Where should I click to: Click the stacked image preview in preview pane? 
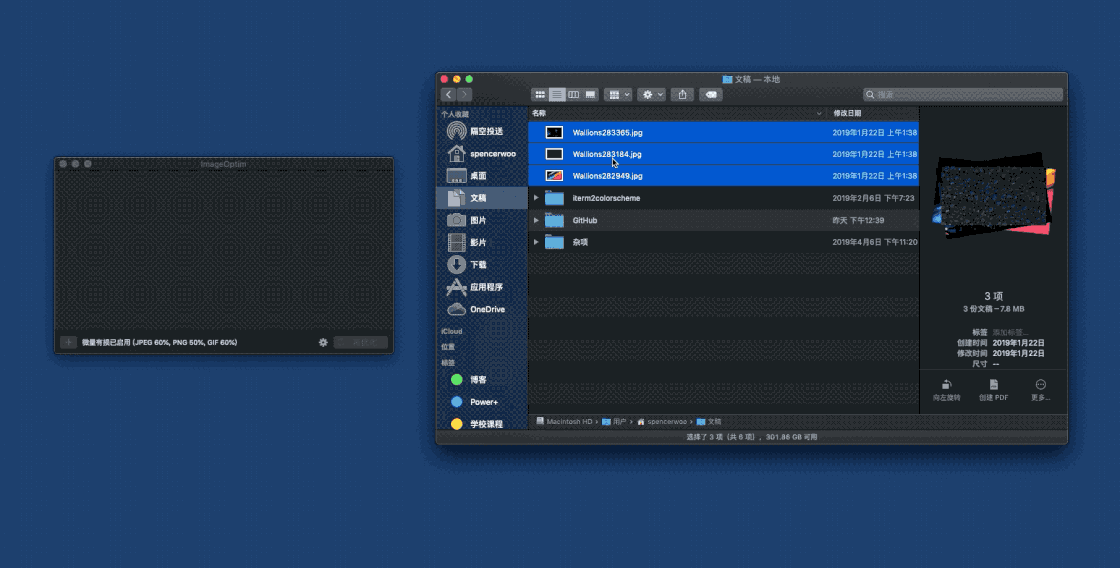[x=994, y=195]
